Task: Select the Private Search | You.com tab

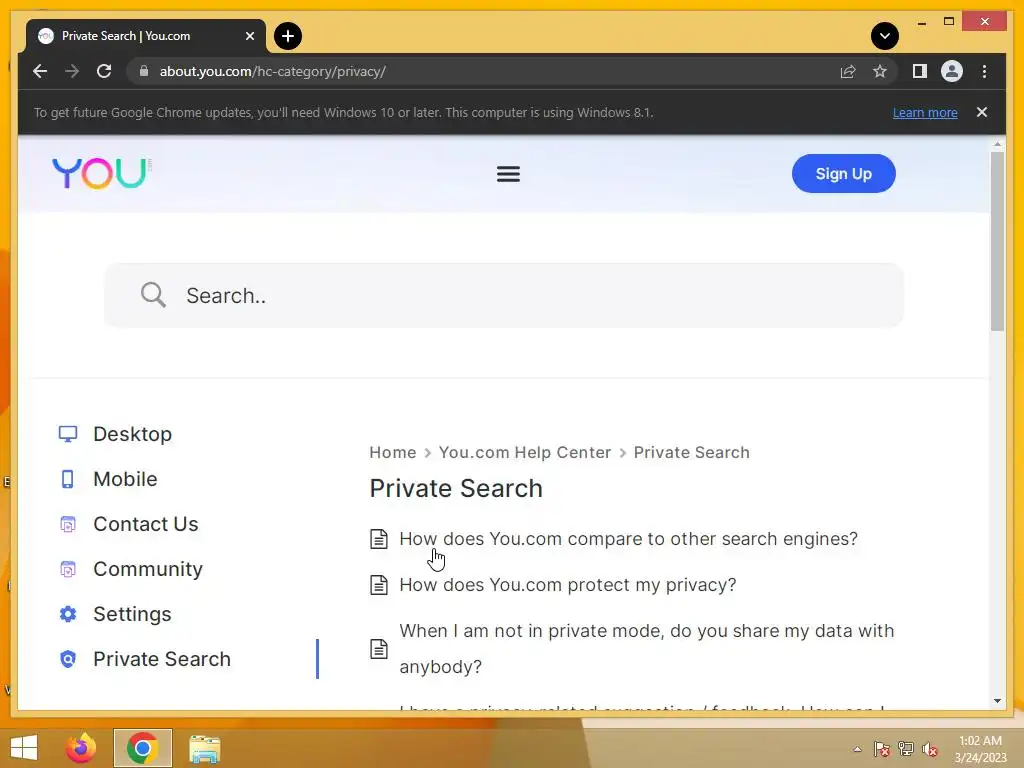Action: point(146,36)
